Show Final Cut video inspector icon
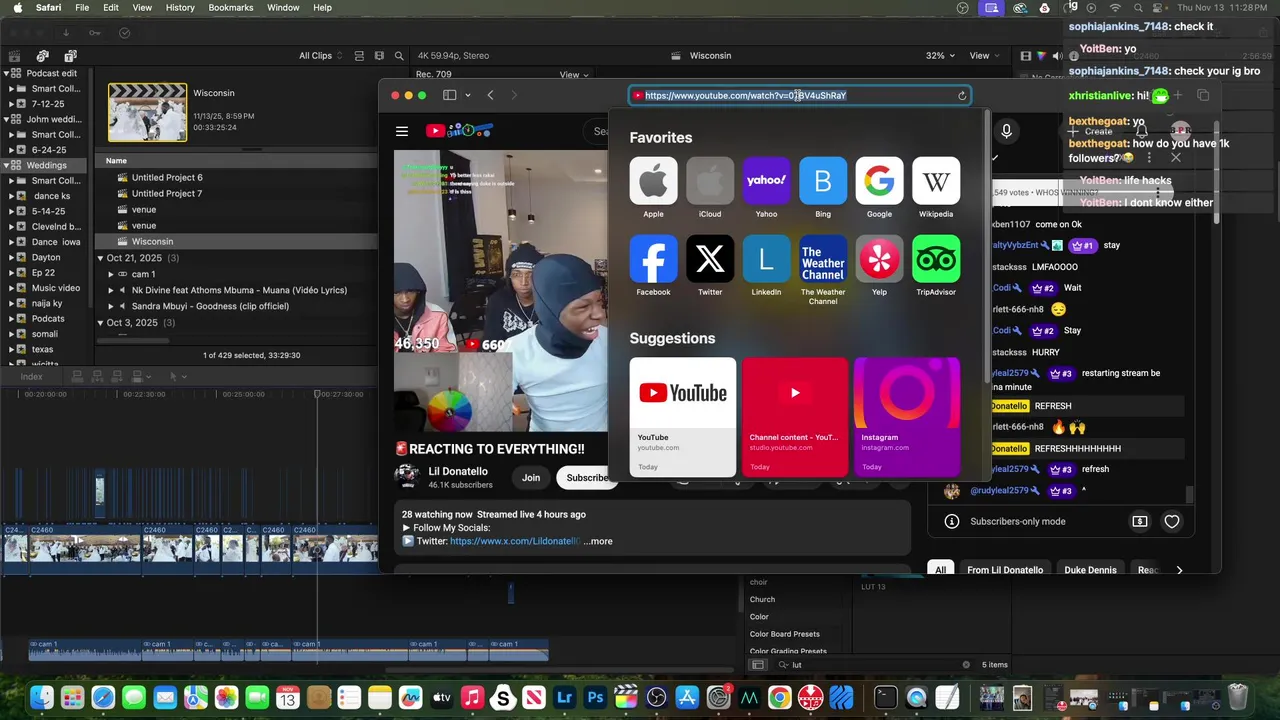 click(x=1025, y=56)
